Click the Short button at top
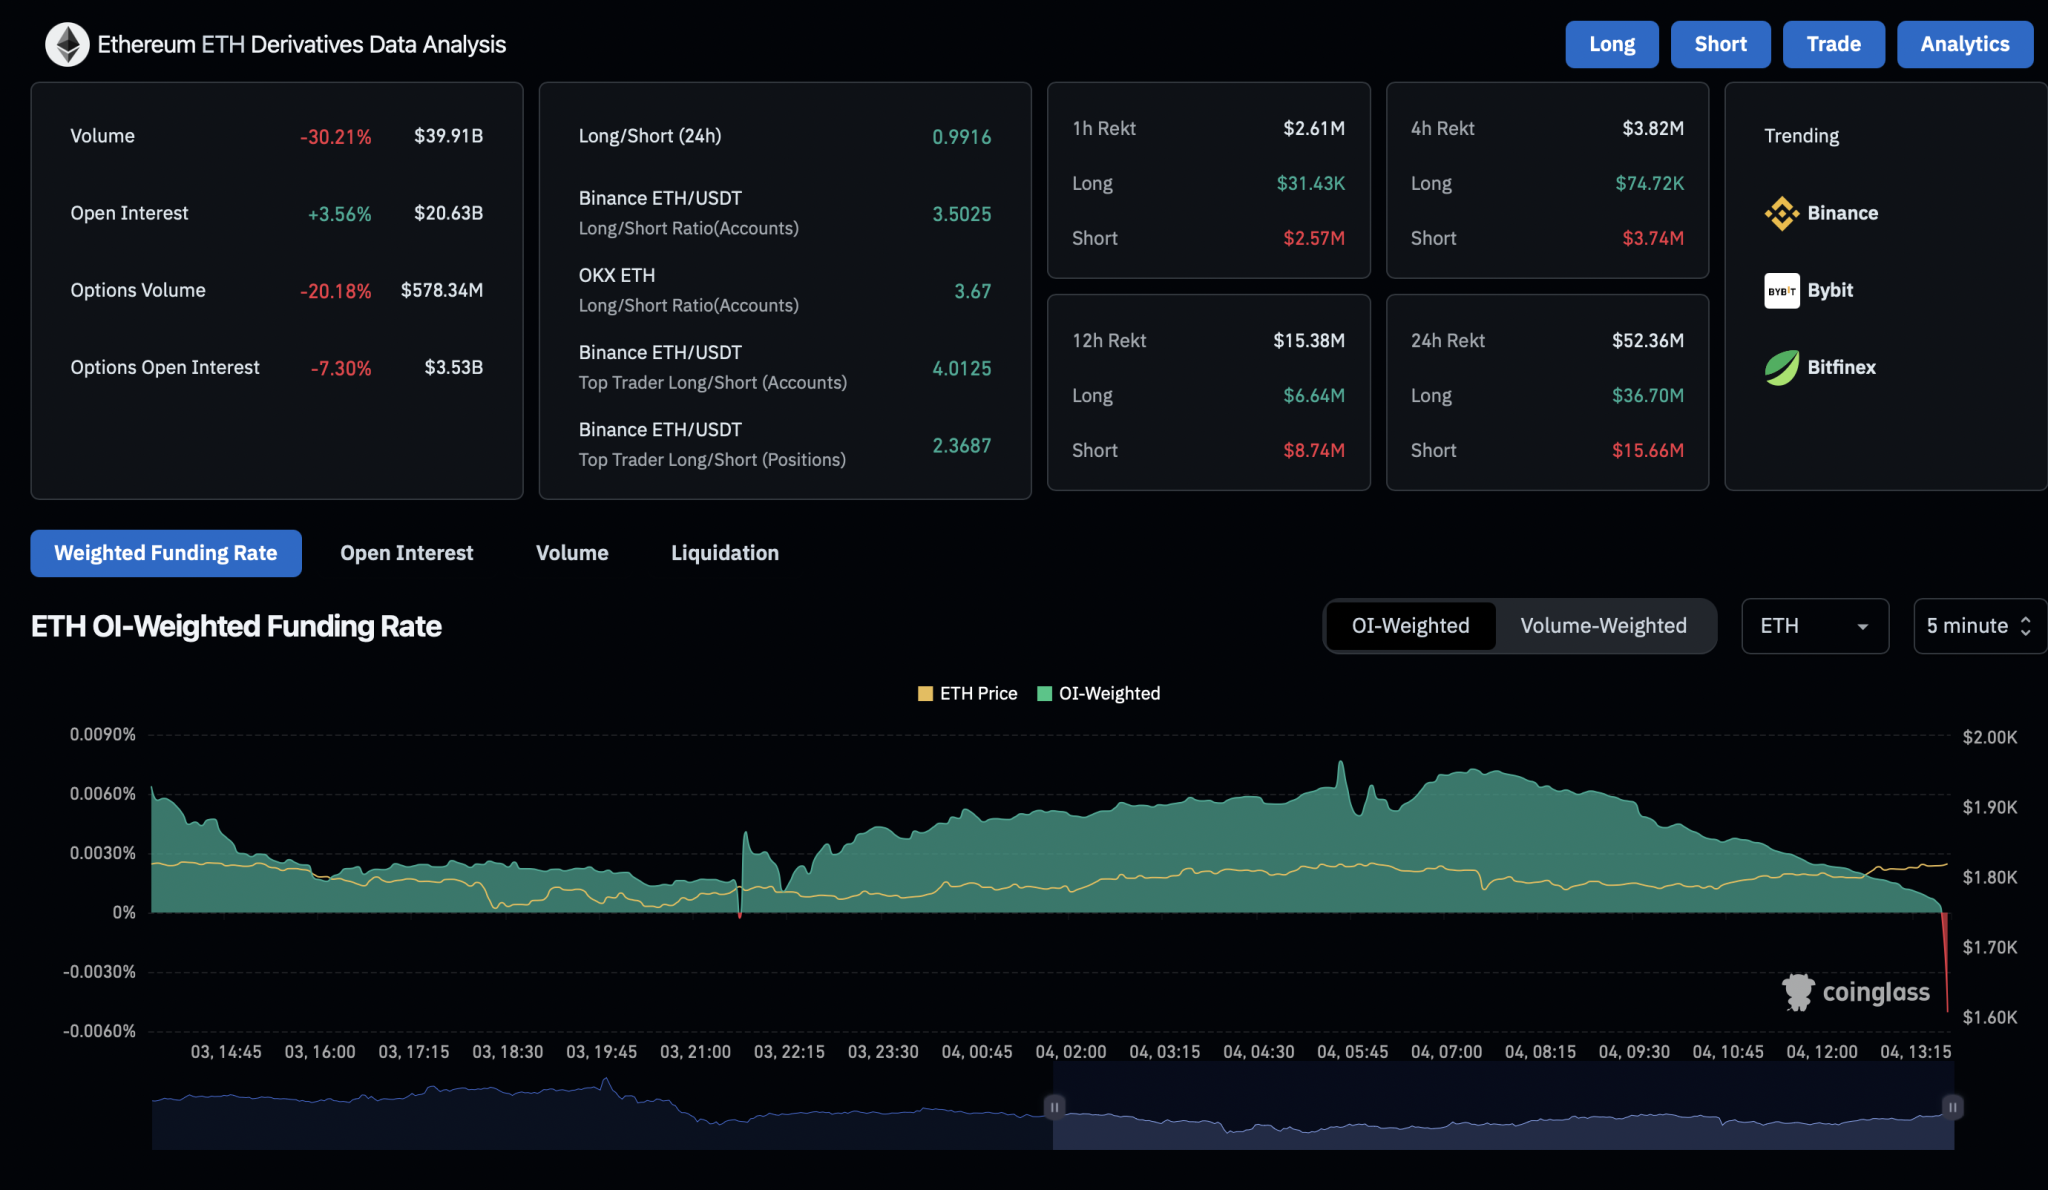 tap(1720, 44)
